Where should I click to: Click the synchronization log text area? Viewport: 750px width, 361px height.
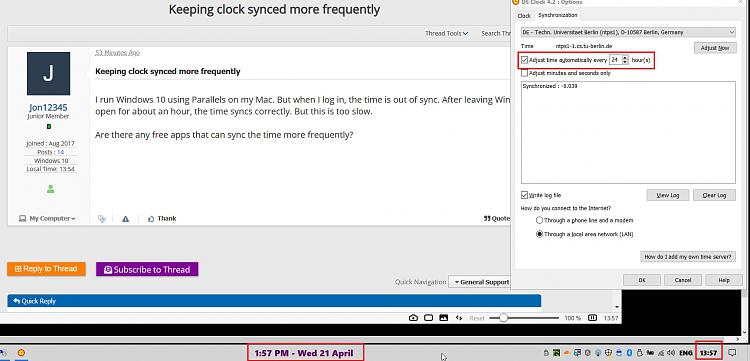point(628,132)
